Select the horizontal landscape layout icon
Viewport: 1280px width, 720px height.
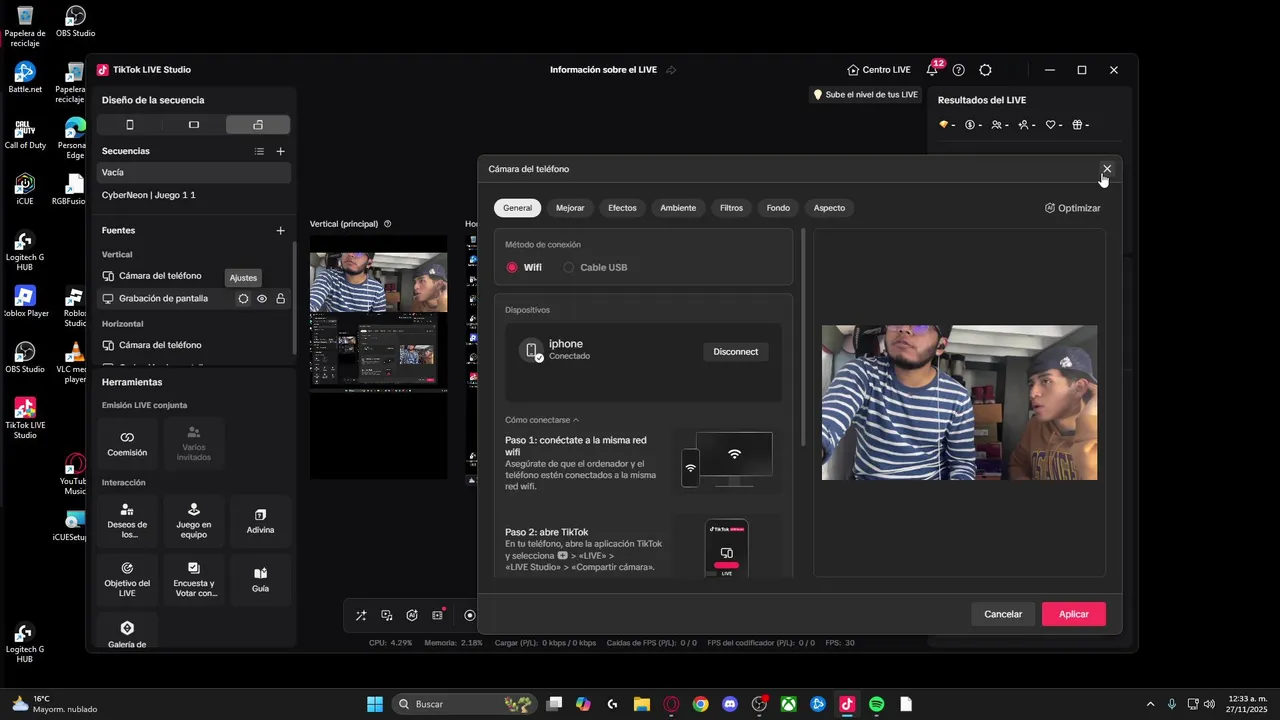[194, 125]
